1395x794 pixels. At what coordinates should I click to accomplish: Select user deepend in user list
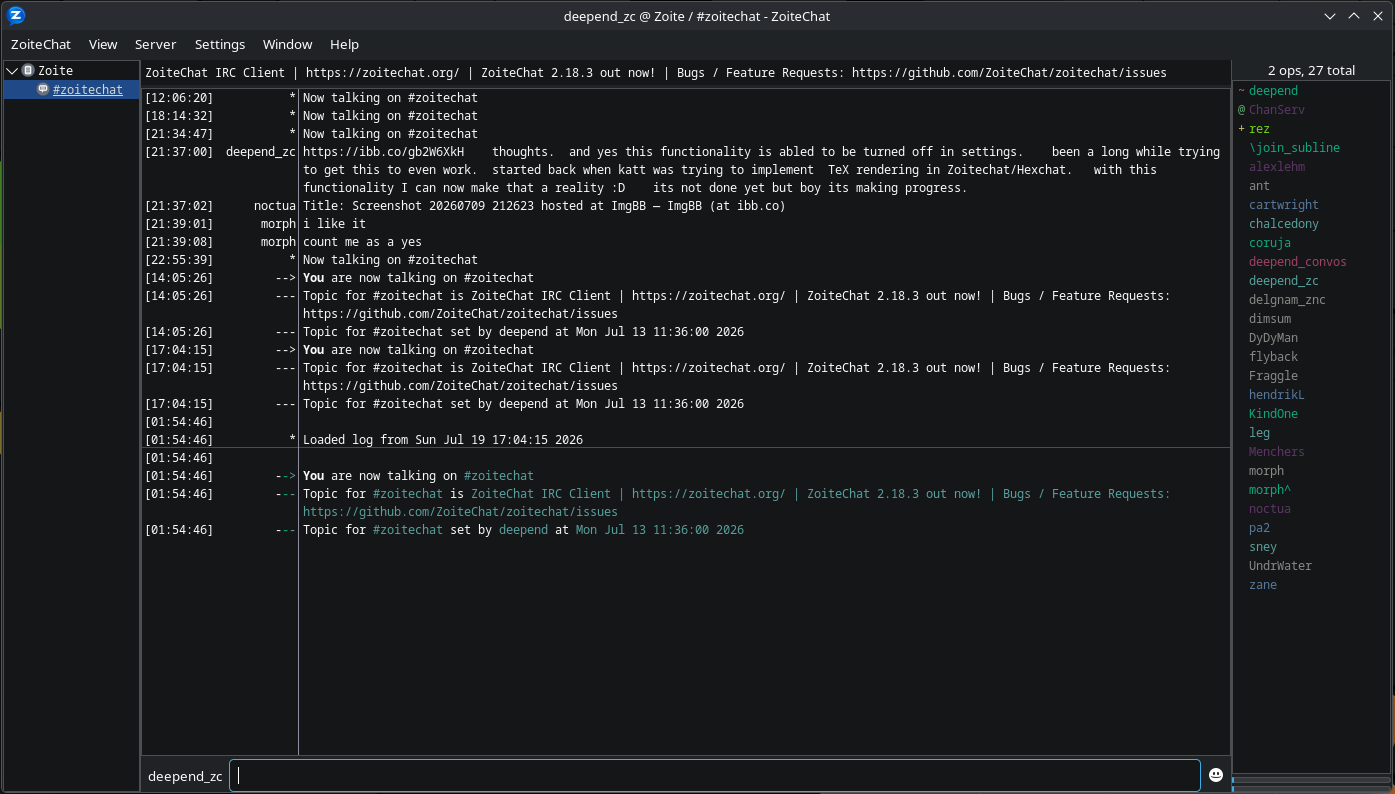tap(1274, 91)
